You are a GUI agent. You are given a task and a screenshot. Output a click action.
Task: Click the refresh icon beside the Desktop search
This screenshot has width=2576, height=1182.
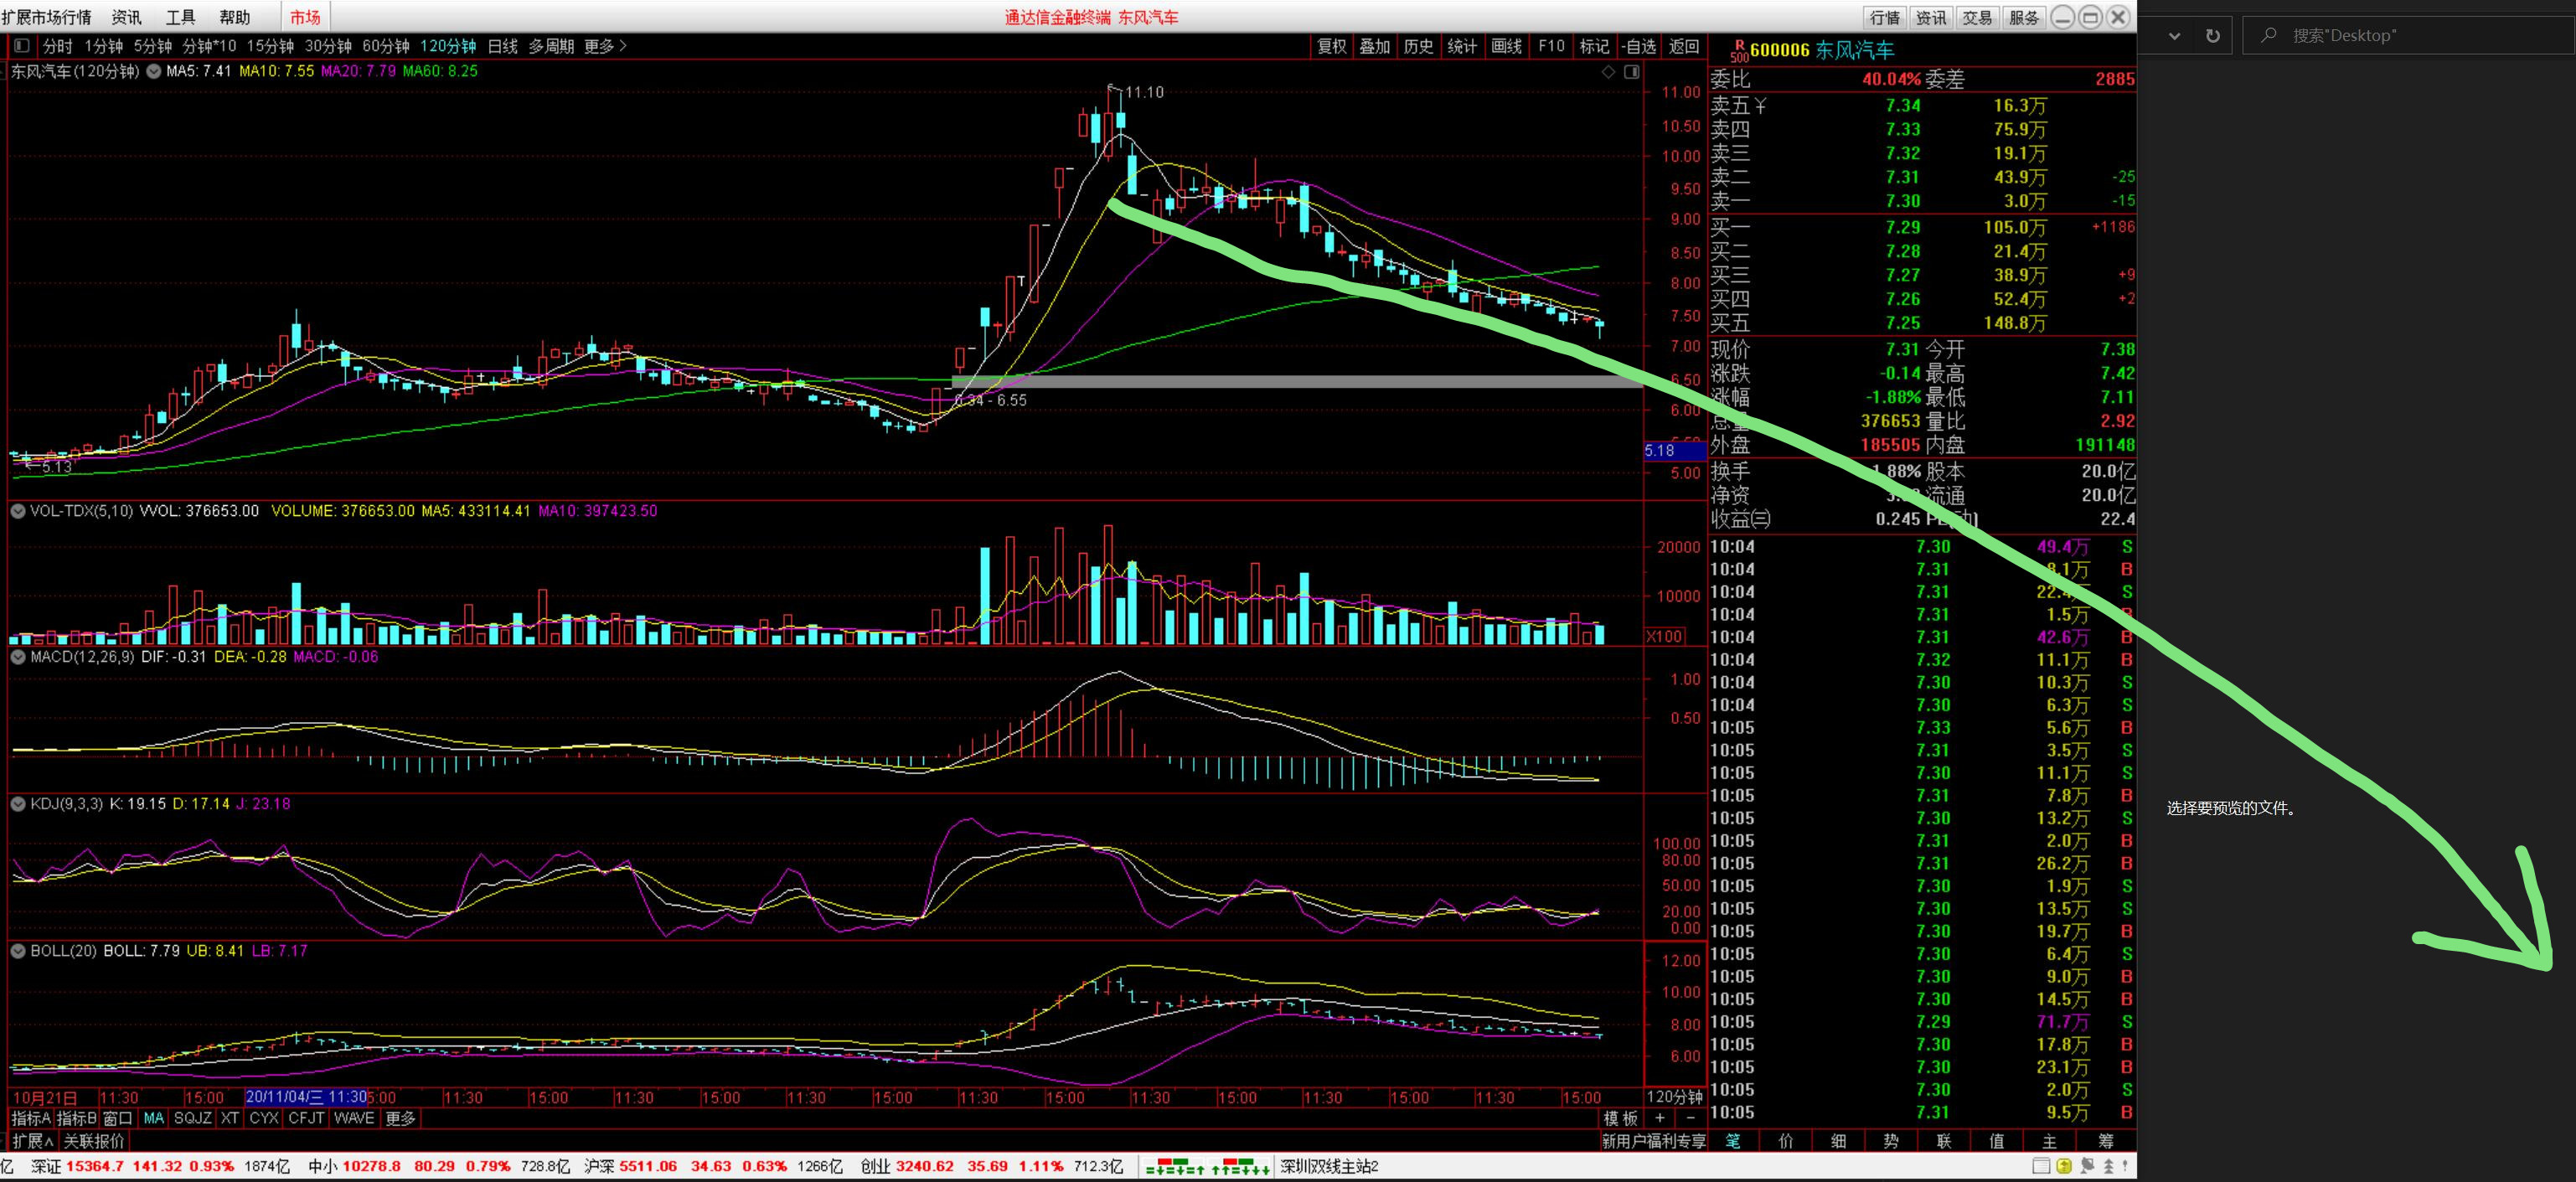[x=2213, y=36]
